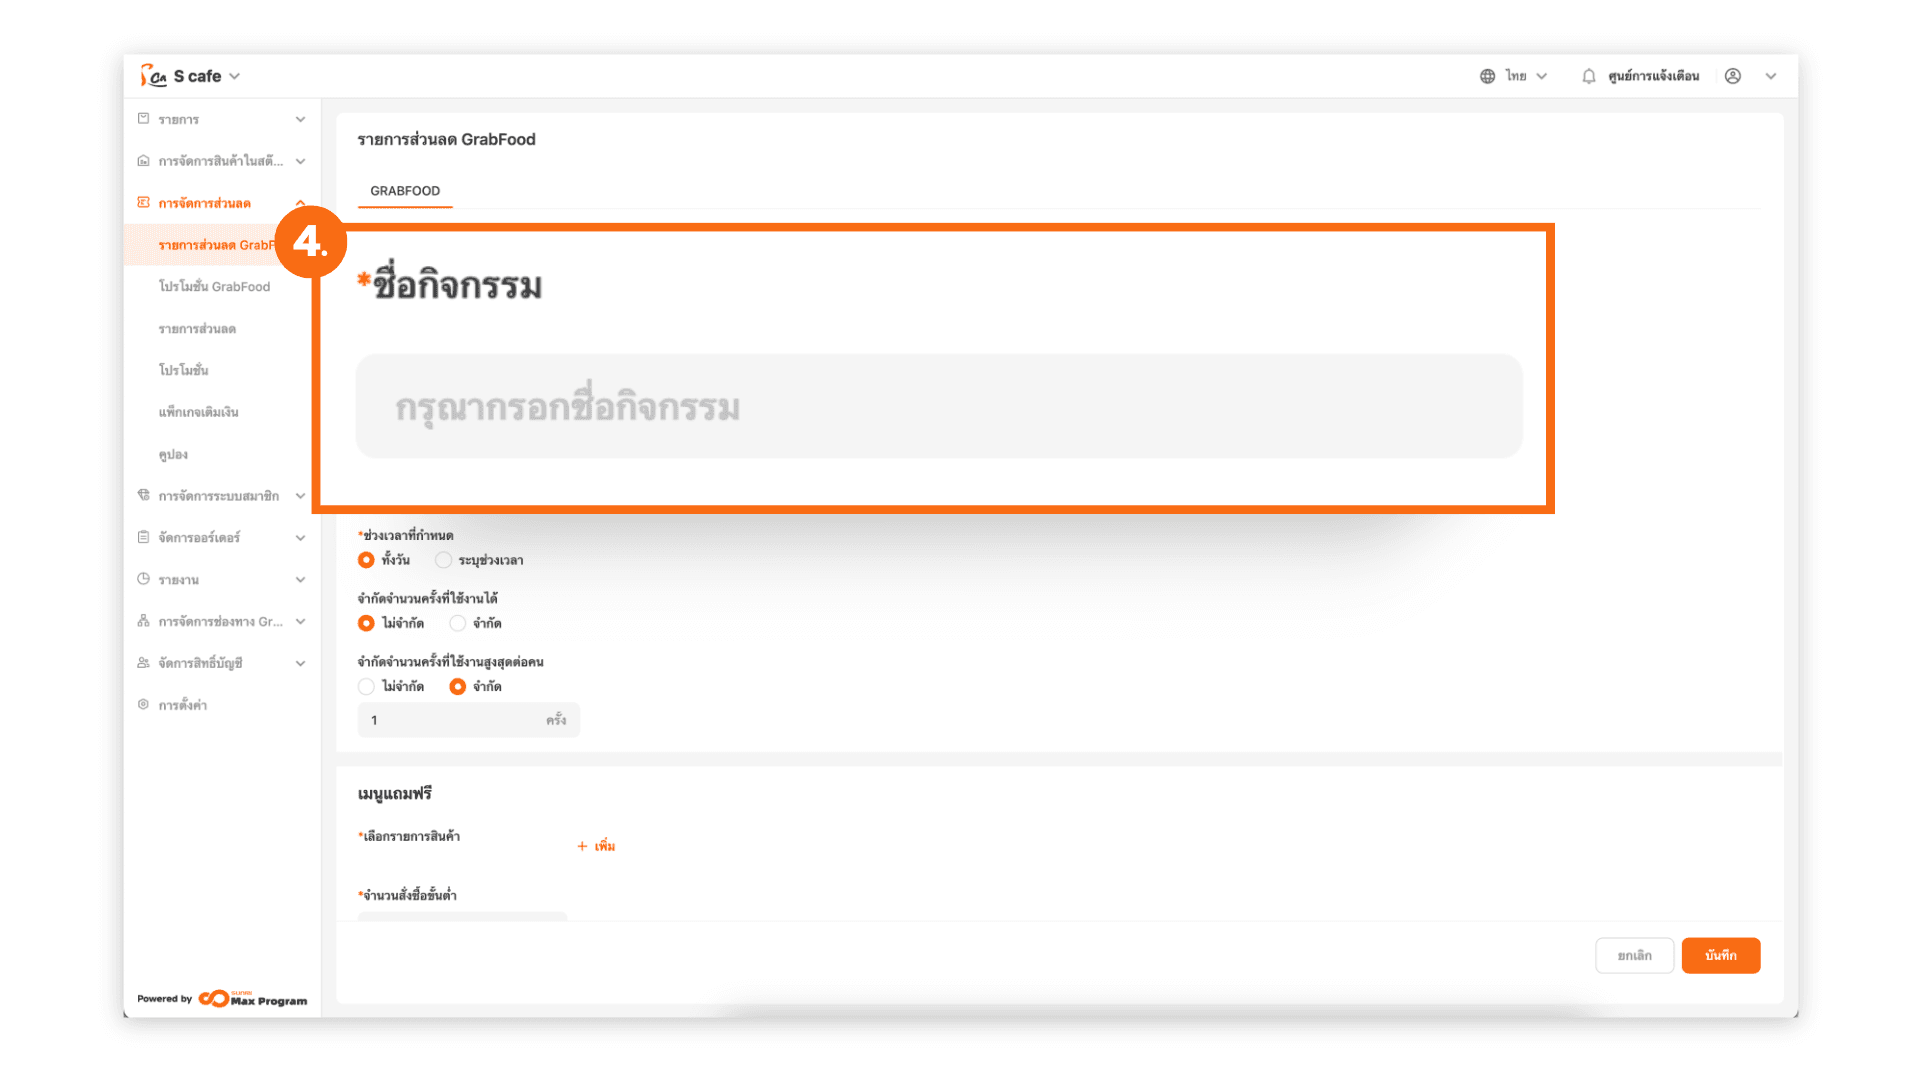Select ทั้งวัน radio button
This screenshot has height=1080, width=1920.
click(366, 560)
